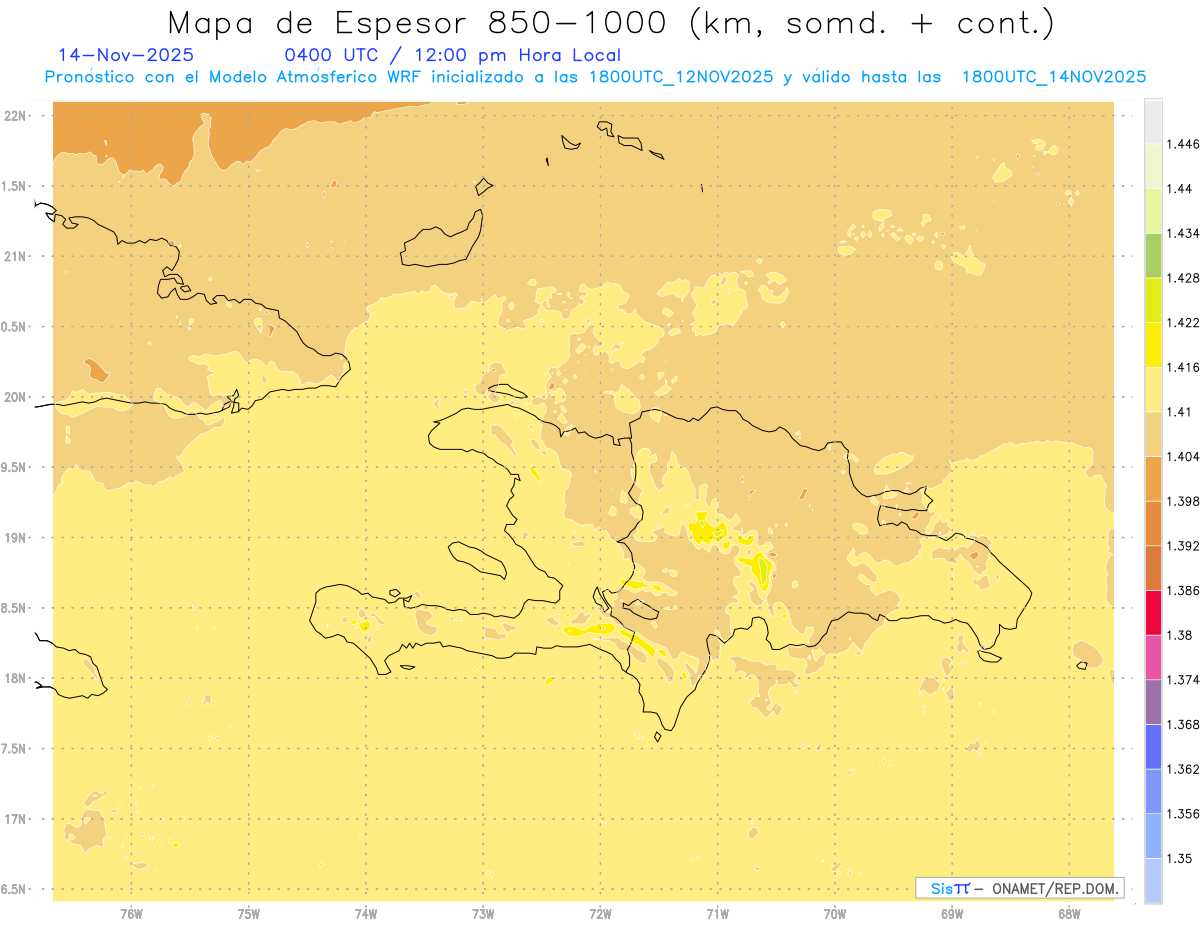
Task: Click the latitude label '17N'
Action: coord(15,819)
